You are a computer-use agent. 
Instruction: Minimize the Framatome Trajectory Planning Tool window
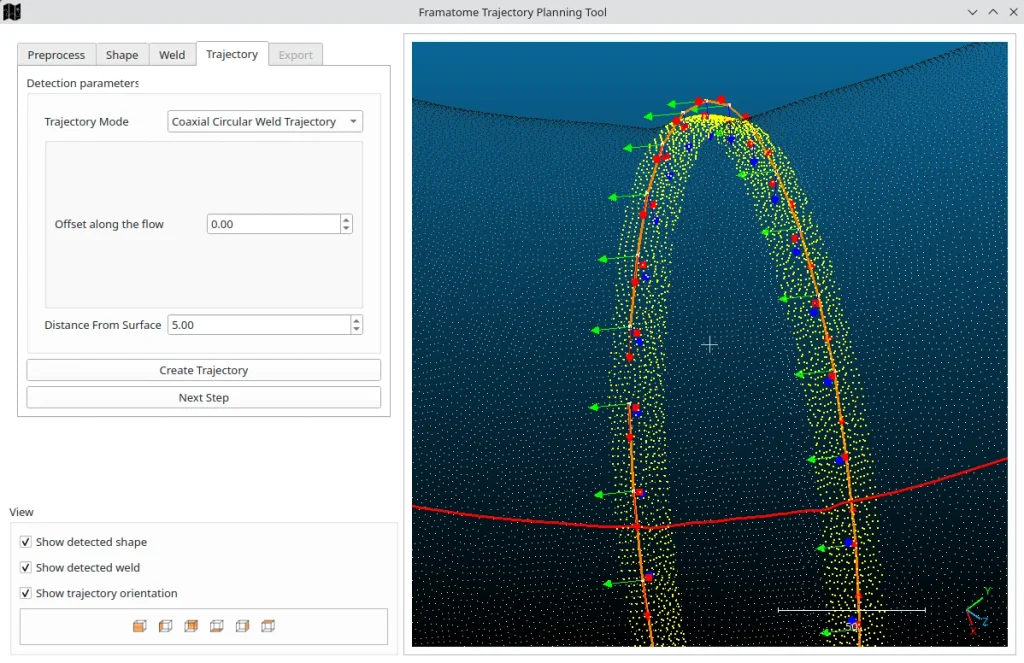coord(972,12)
